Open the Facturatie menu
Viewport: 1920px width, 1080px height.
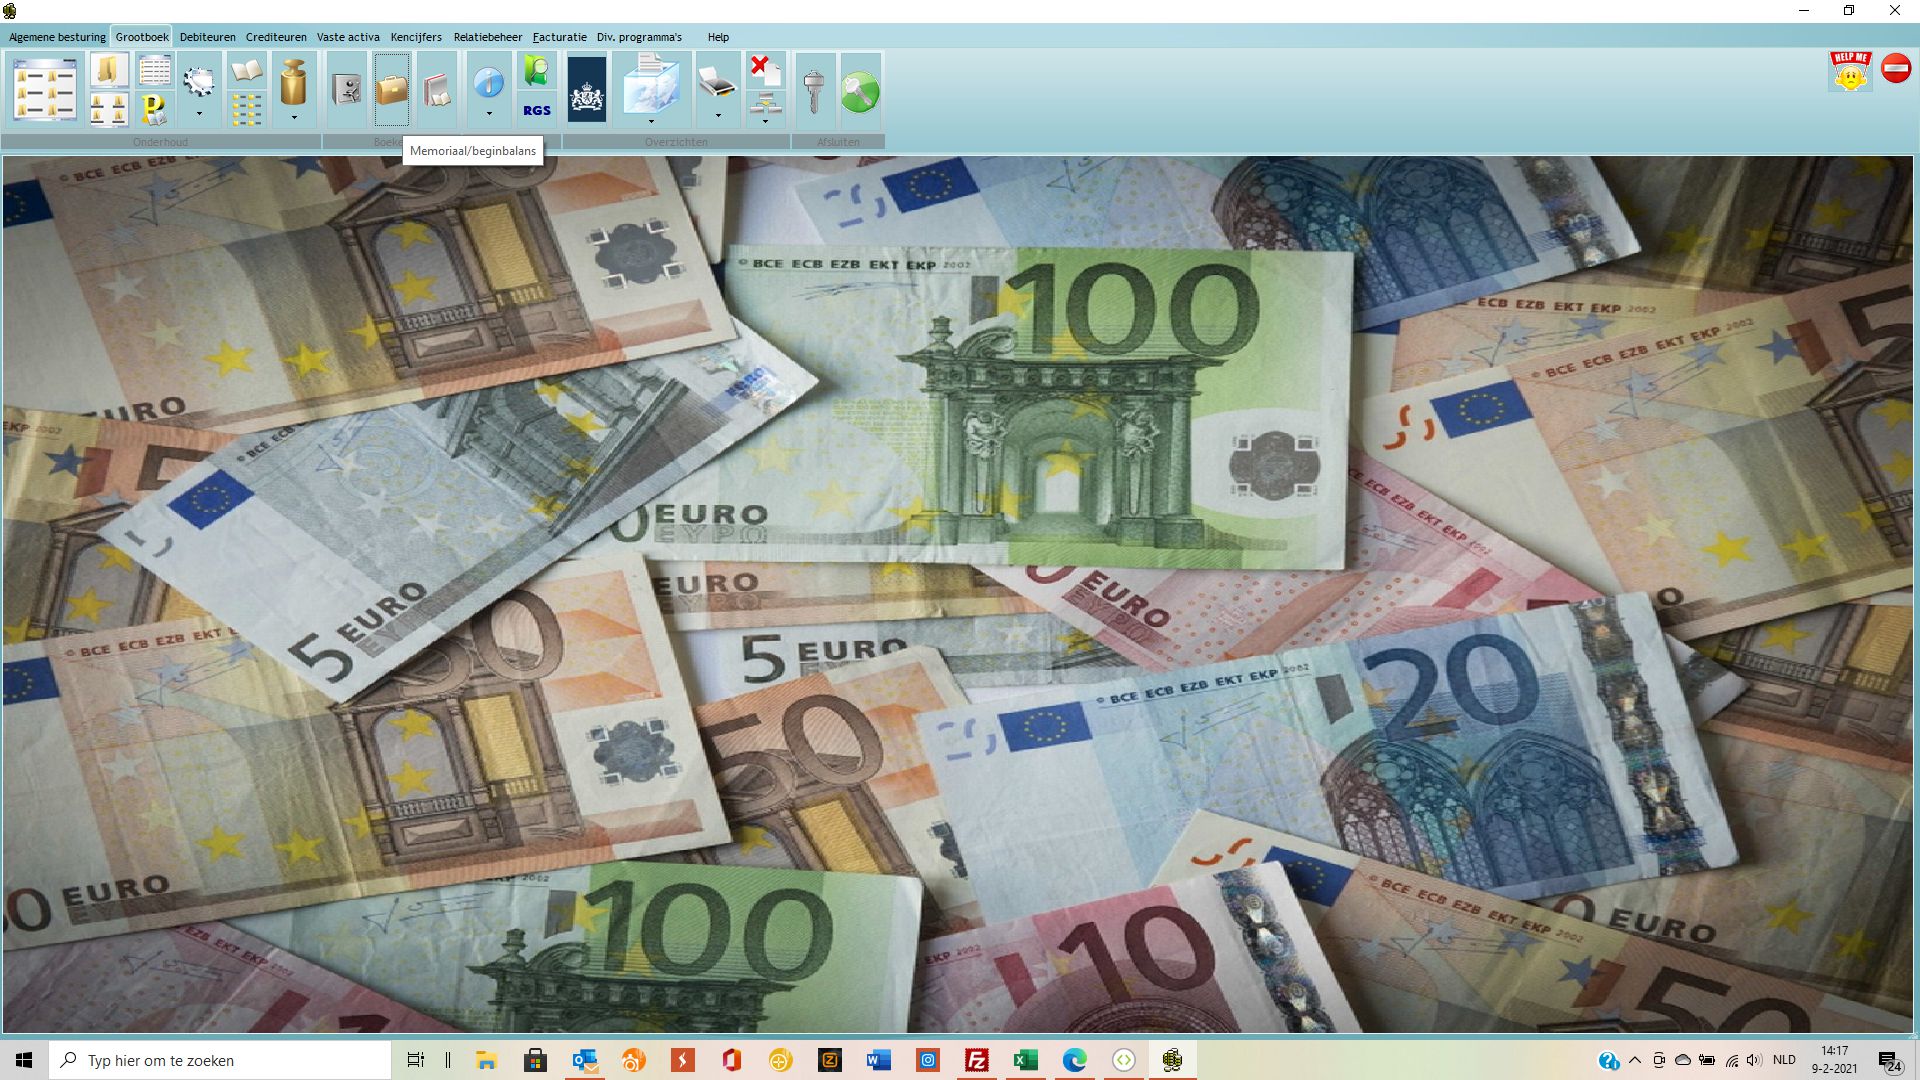(x=559, y=37)
